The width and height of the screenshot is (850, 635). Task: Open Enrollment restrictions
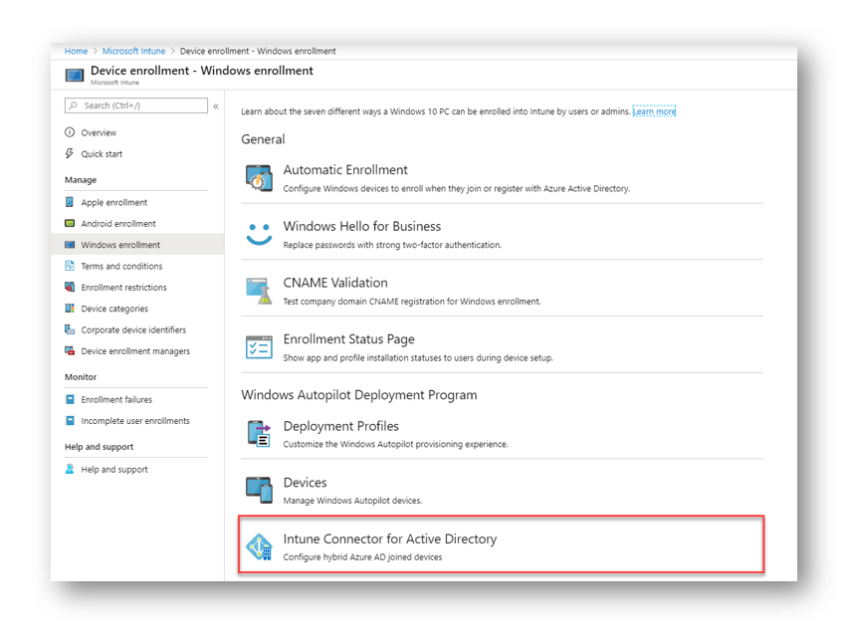coord(124,287)
